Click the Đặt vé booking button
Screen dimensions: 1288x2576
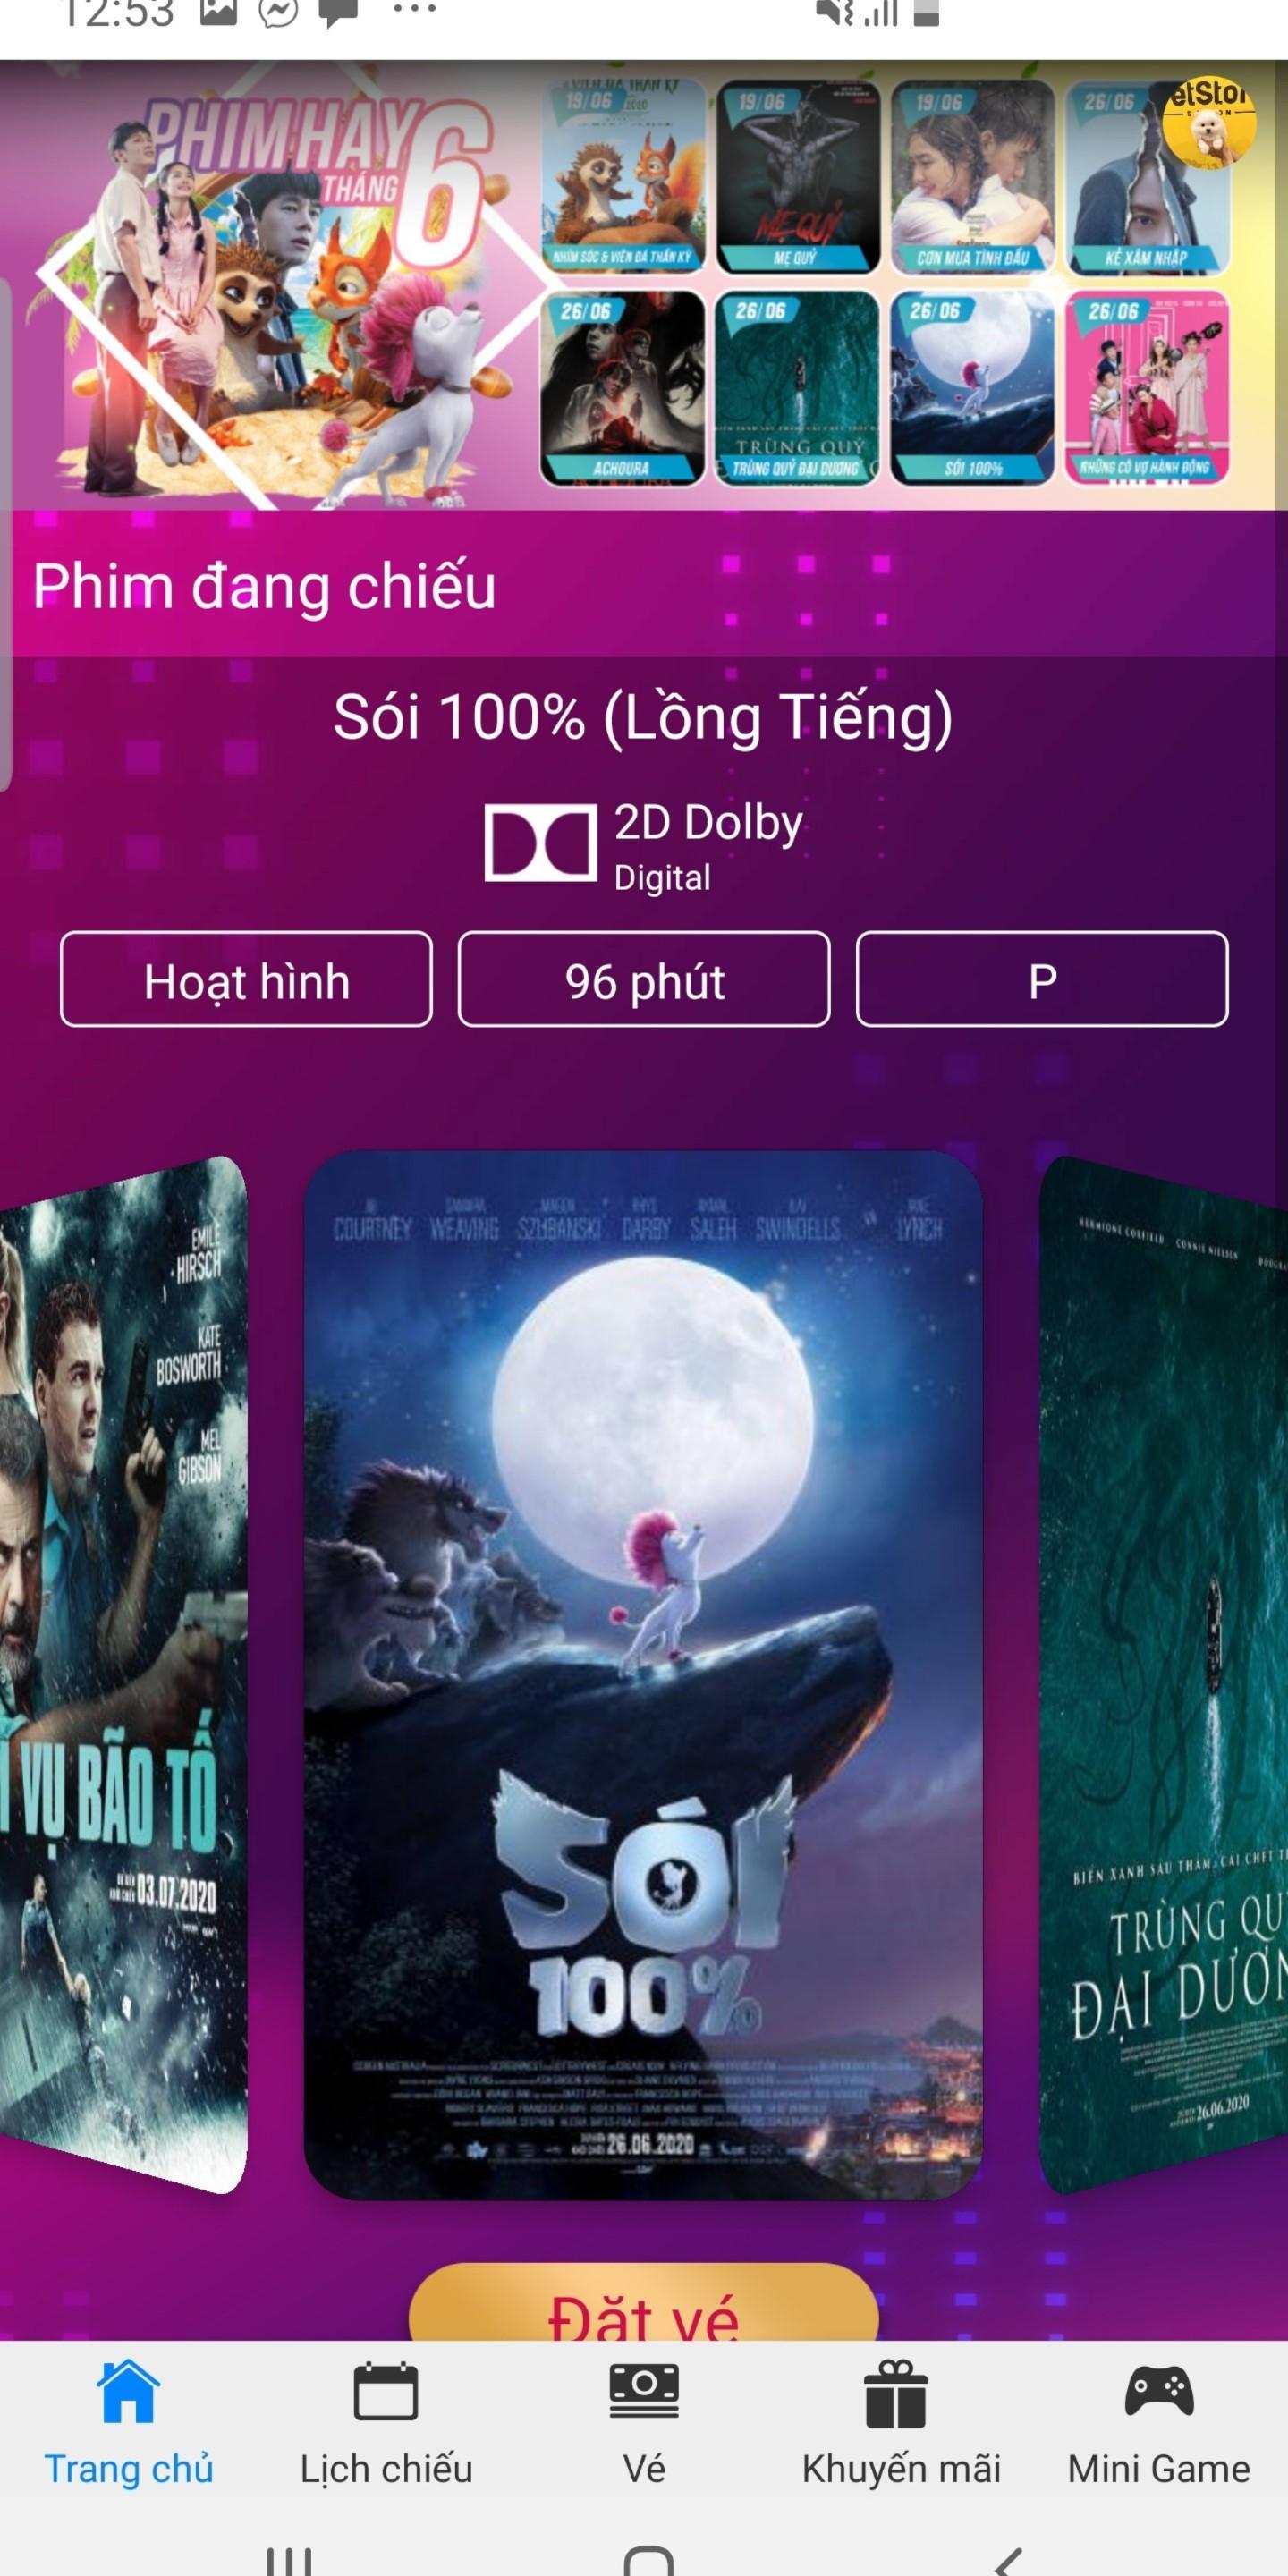[x=644, y=2302]
